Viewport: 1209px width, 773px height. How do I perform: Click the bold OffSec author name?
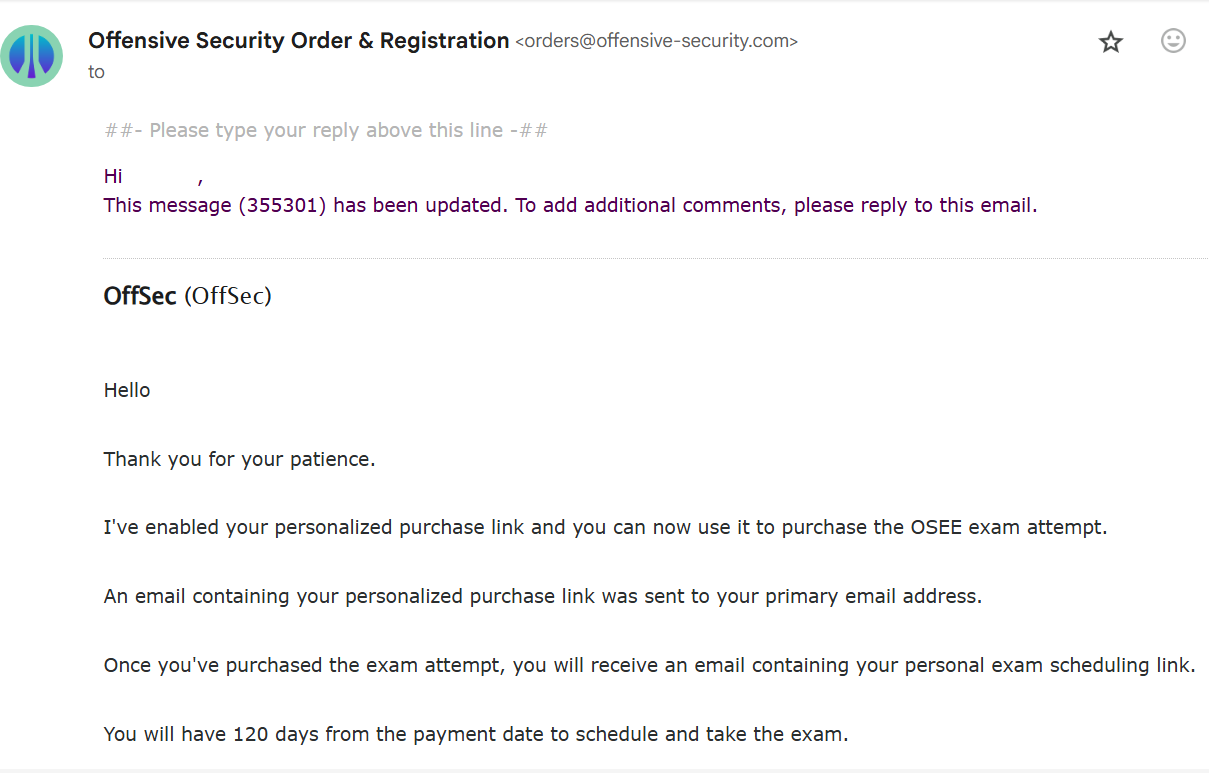(x=140, y=296)
